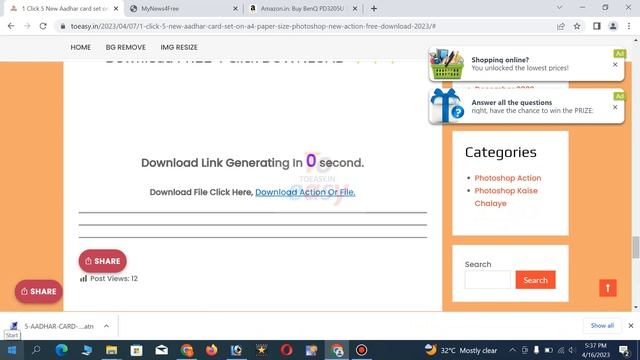Image resolution: width=640 pixels, height=360 pixels.
Task: Open Windows taskbar search
Action: point(36,350)
